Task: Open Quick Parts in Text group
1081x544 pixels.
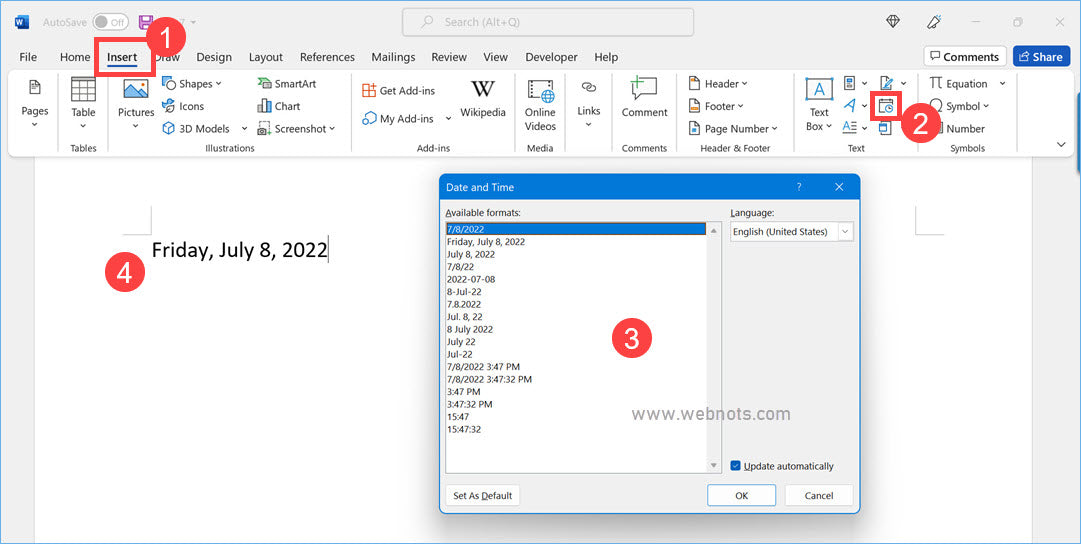Action: [855, 83]
